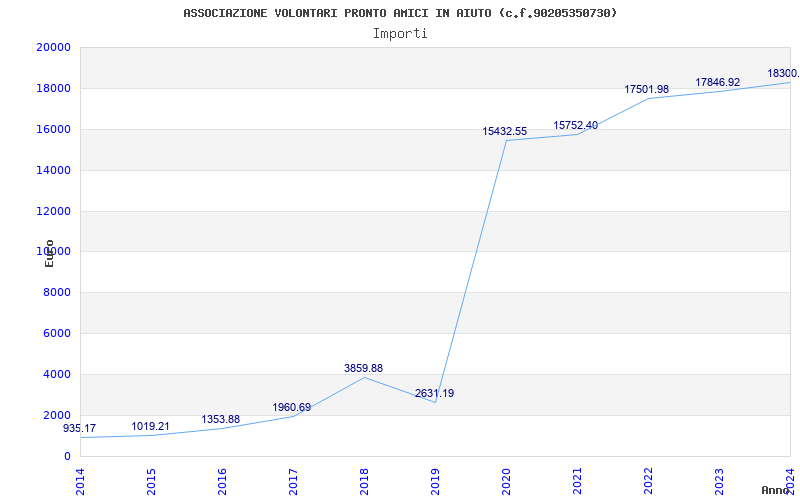800x500 pixels.
Task: Click the 'Euro' y-axis title
Action: click(49, 253)
